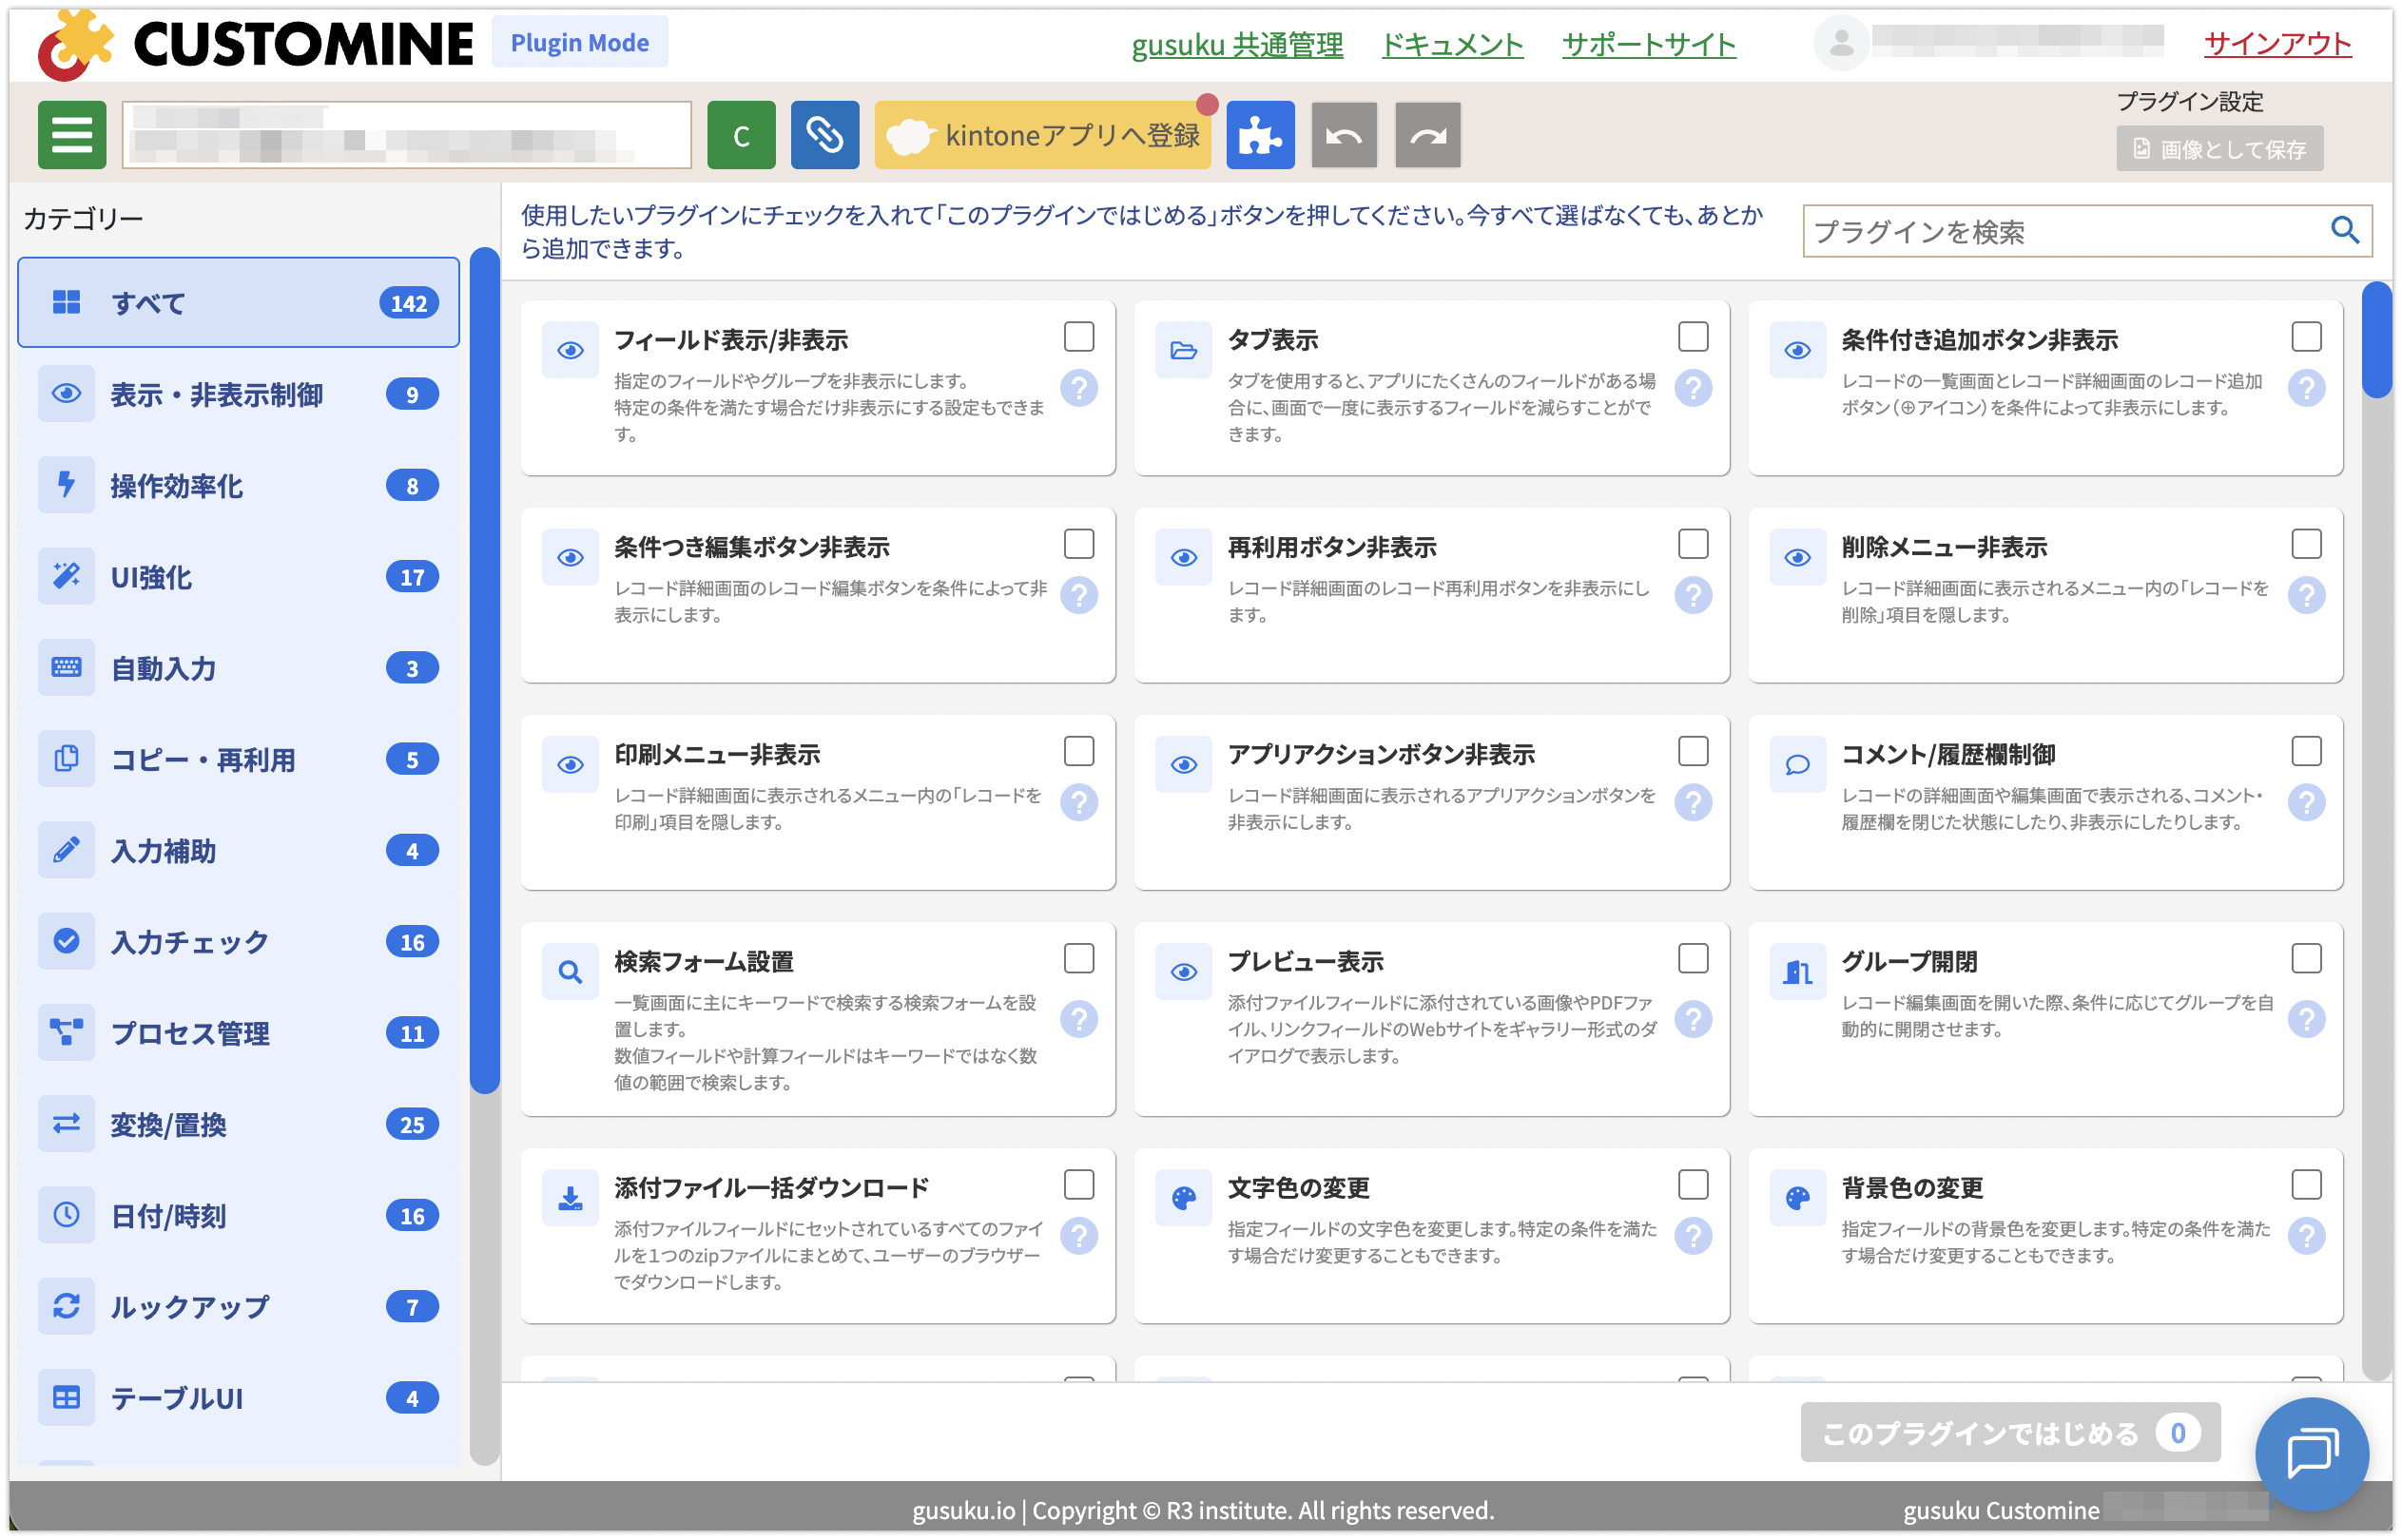
Task: Open help for 背景色の変更
Action: (2306, 1236)
